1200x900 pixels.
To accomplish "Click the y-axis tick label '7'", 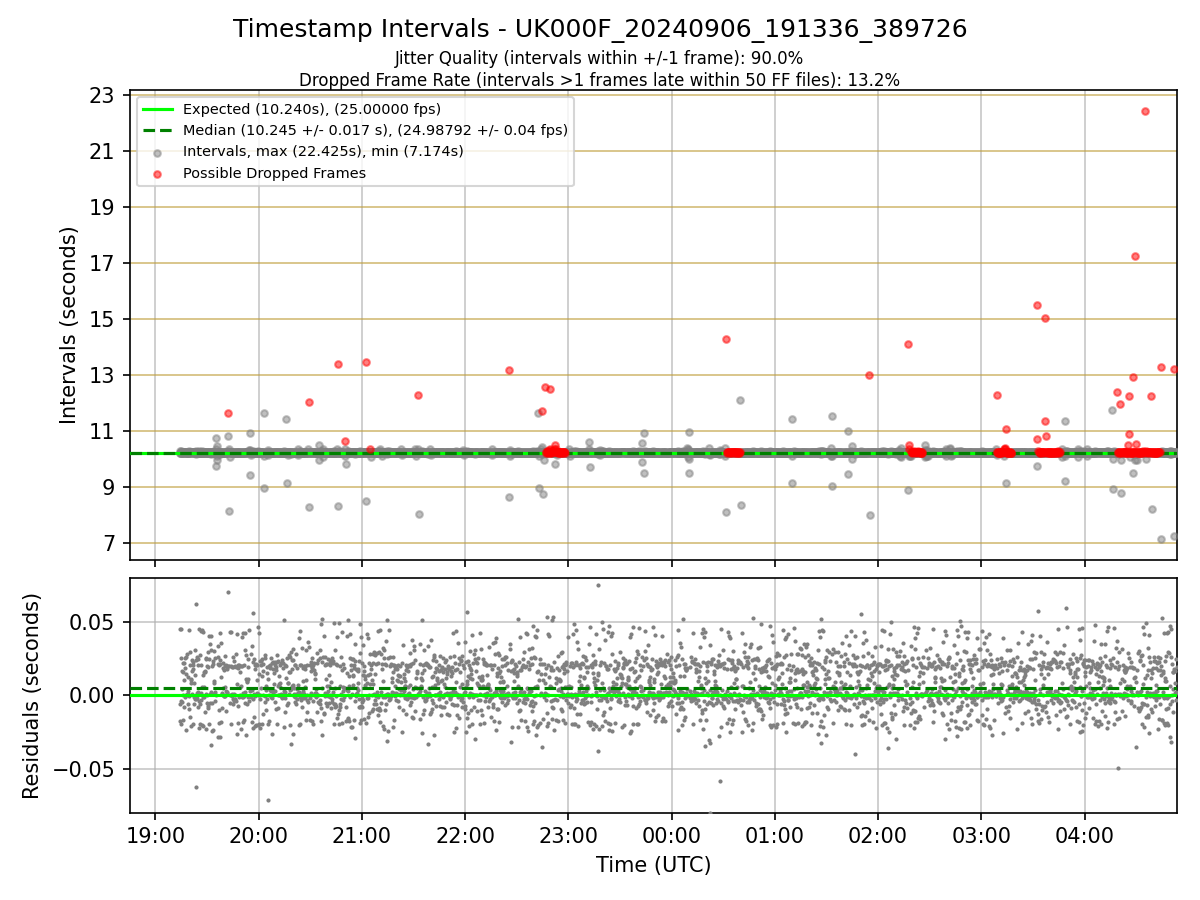I will click(109, 544).
